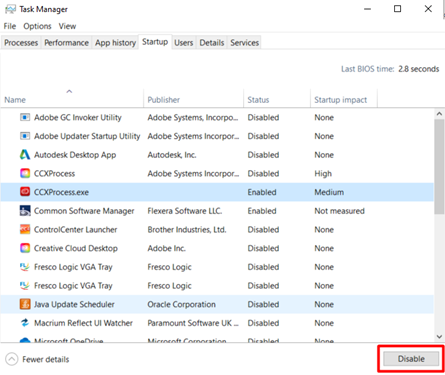This screenshot has width=445, height=375.
Task: Click the Creative Cloud Desktop icon
Action: 25,248
